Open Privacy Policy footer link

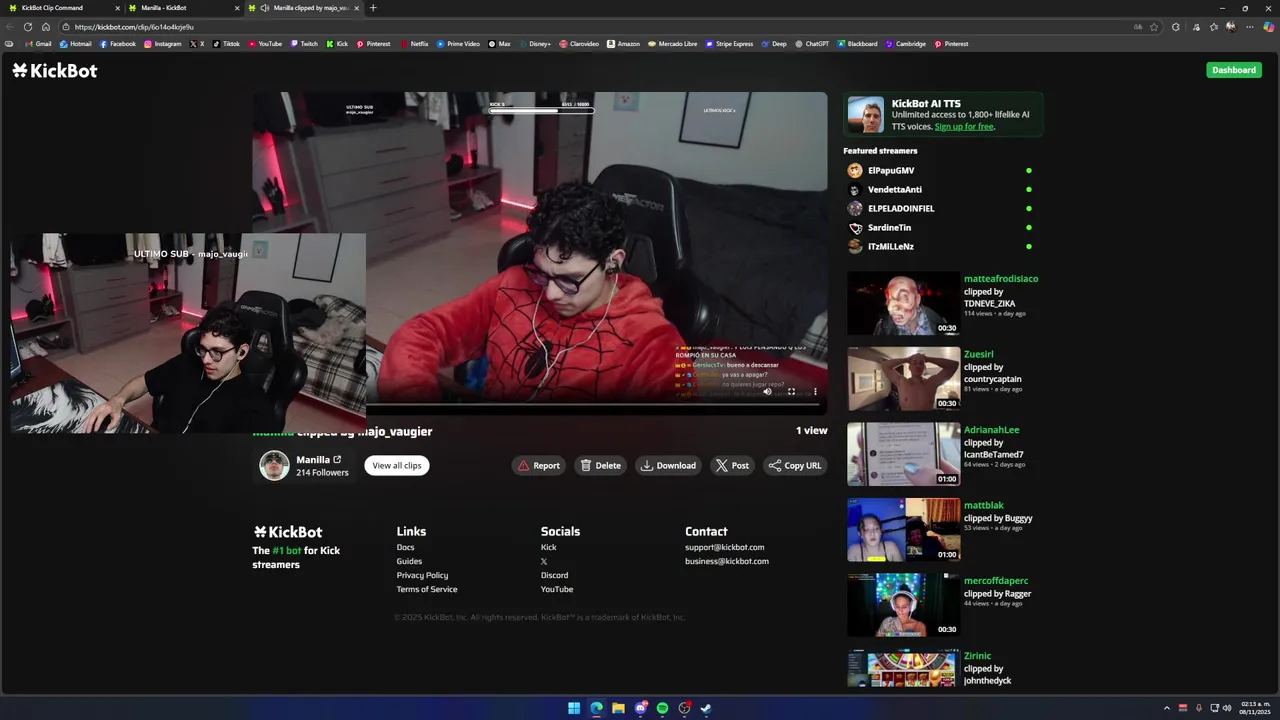[x=422, y=575]
